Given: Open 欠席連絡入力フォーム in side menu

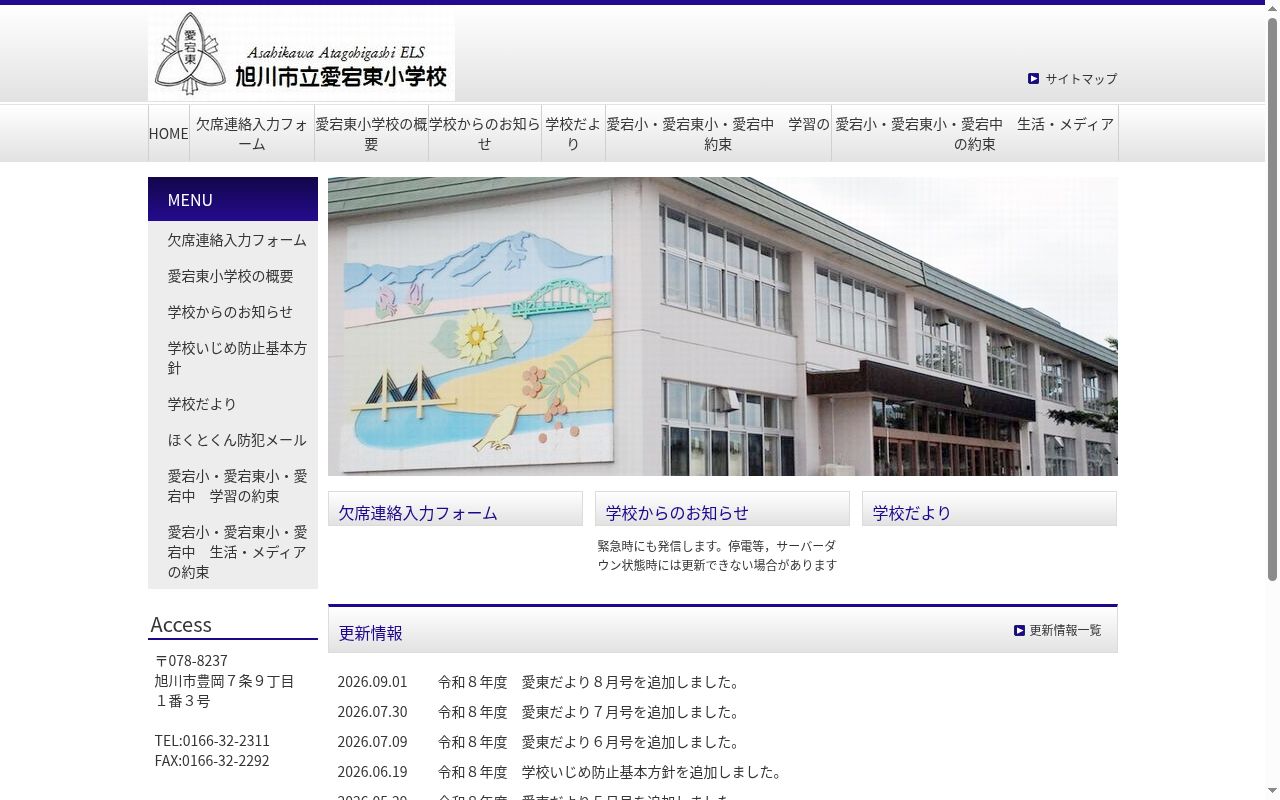Looking at the screenshot, I should 237,240.
